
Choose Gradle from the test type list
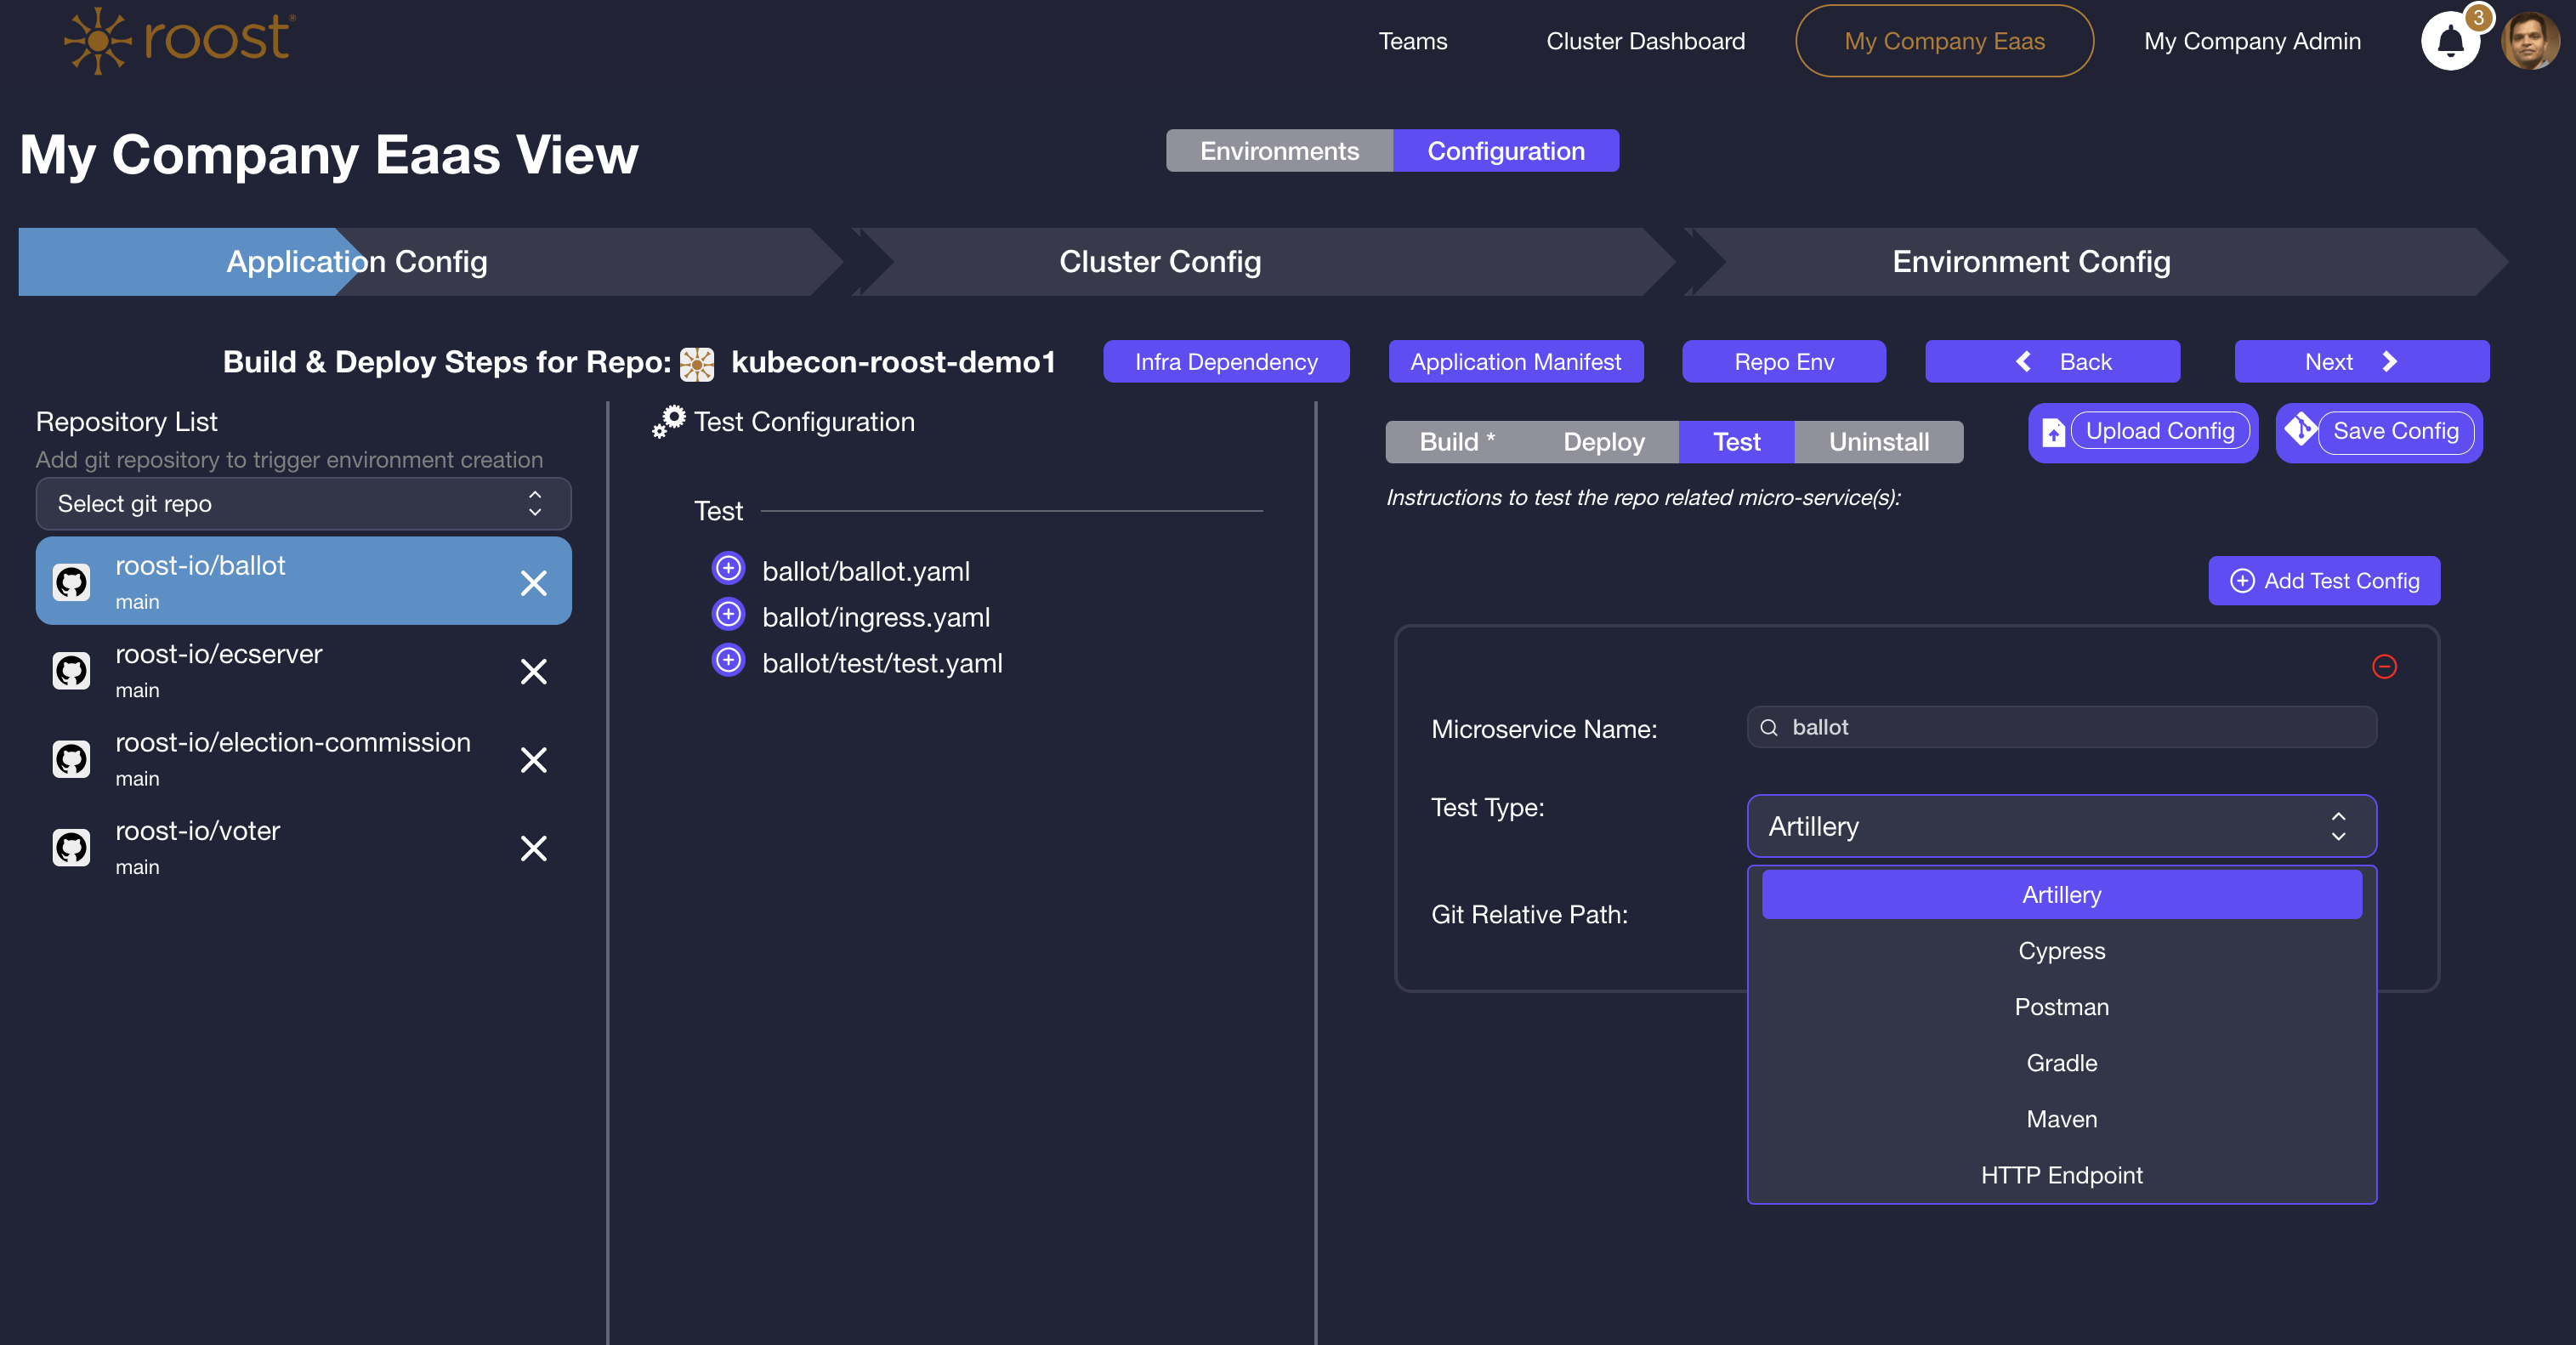coord(2062,1063)
